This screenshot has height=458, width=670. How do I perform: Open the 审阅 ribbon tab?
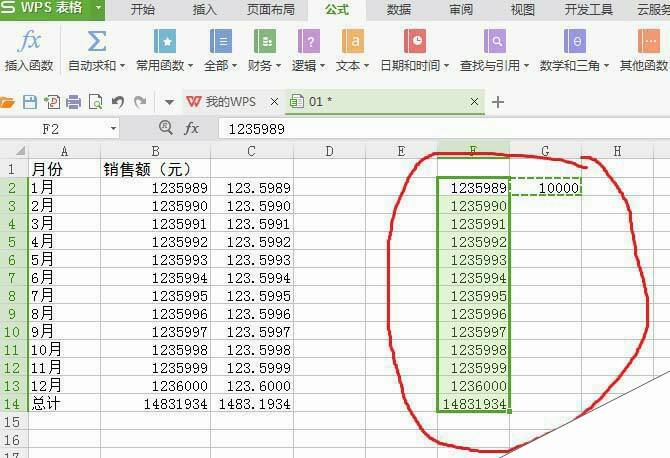[461, 9]
